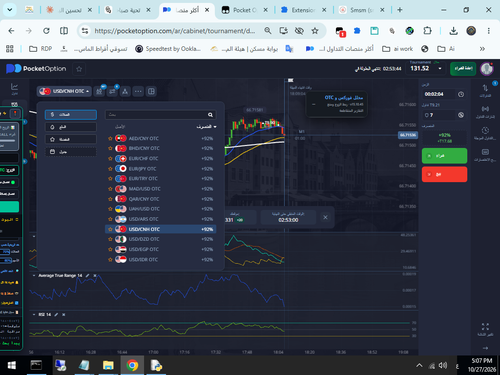500x375 pixels.
Task: Choose the MAD/USD OTC asset name
Action: point(145,189)
